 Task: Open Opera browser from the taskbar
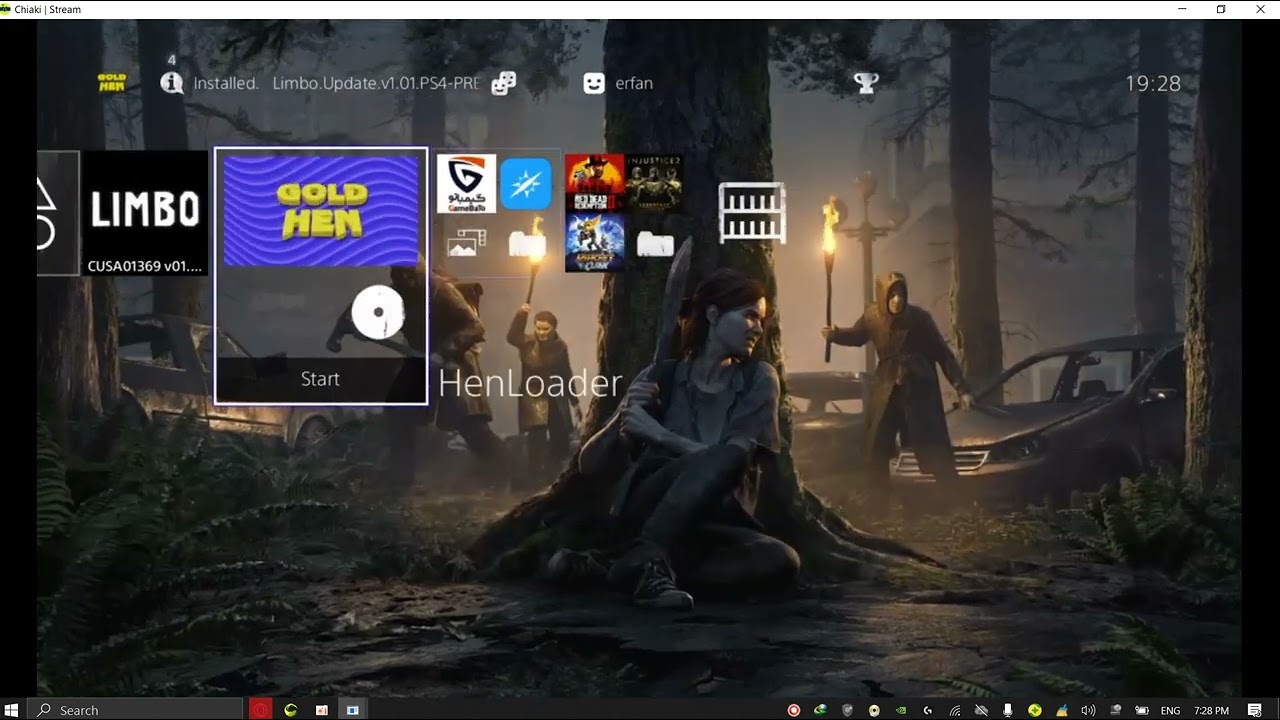click(x=260, y=710)
